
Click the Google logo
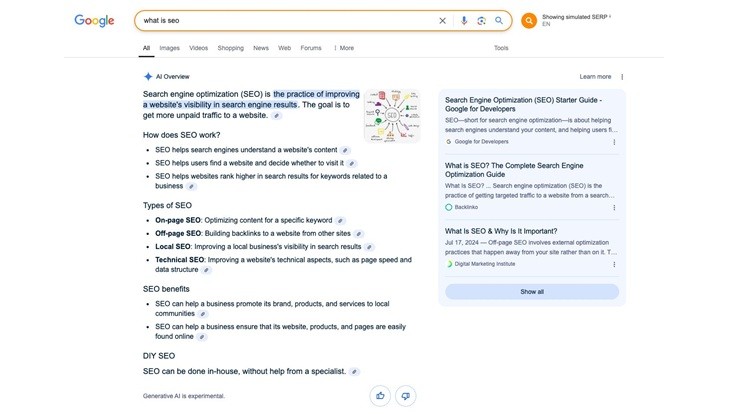(x=94, y=21)
